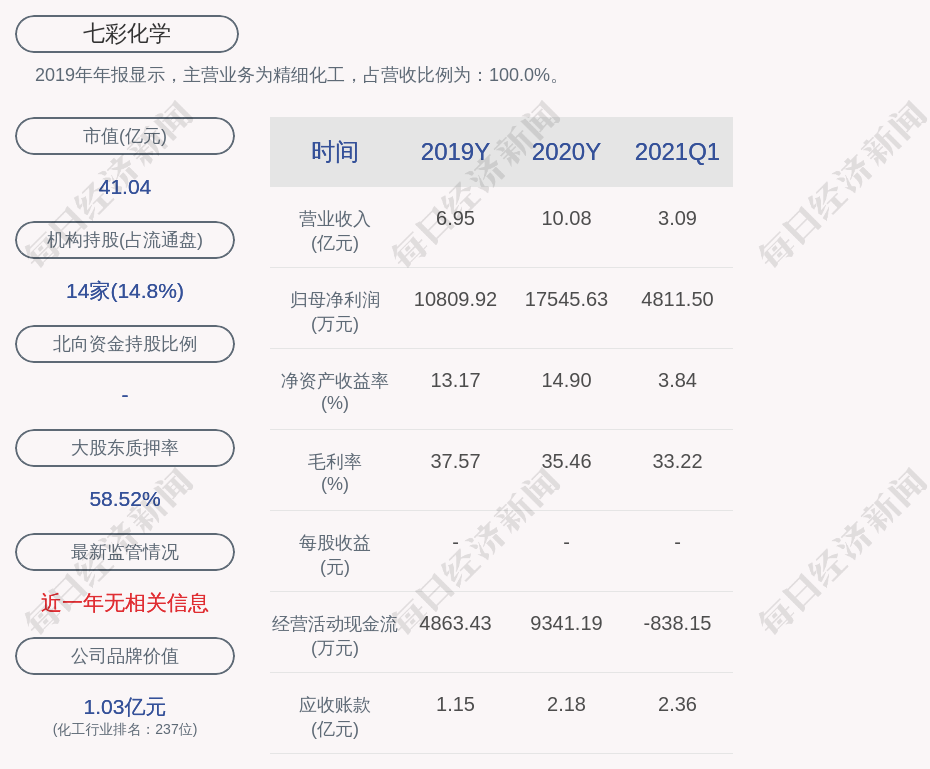930x769 pixels.
Task: Click the 2019年年报显示 description sentence
Action: click(297, 75)
